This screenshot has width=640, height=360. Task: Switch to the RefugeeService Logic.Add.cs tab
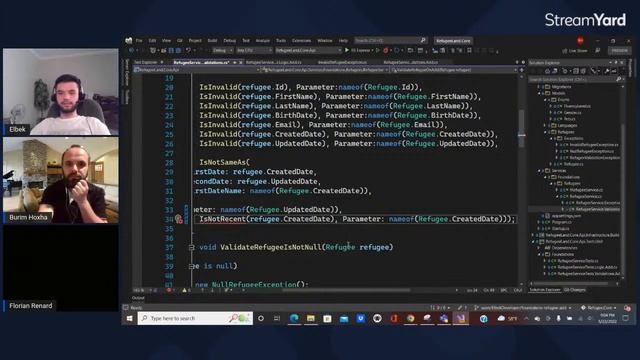273,62
